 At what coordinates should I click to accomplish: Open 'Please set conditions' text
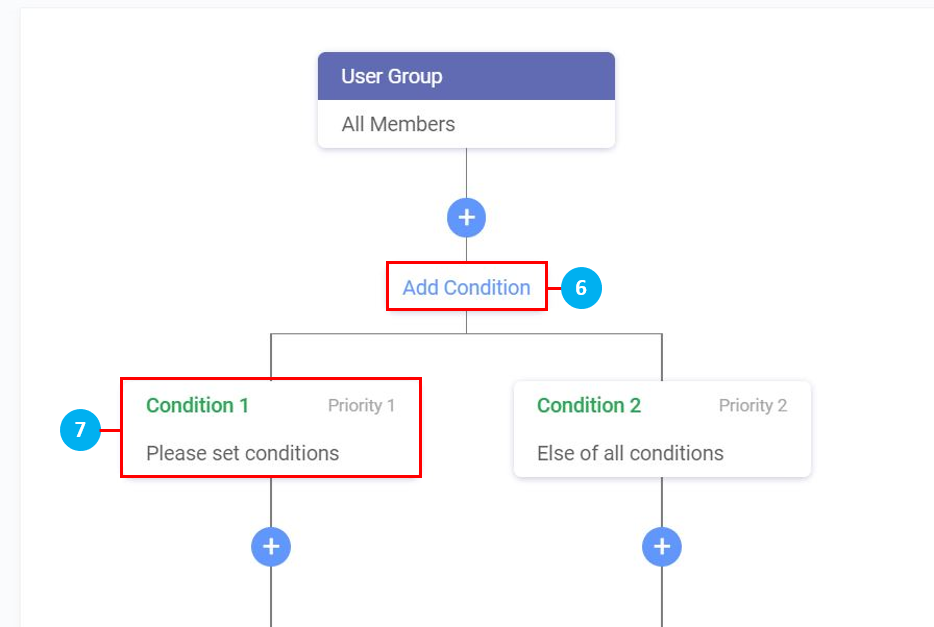point(242,453)
